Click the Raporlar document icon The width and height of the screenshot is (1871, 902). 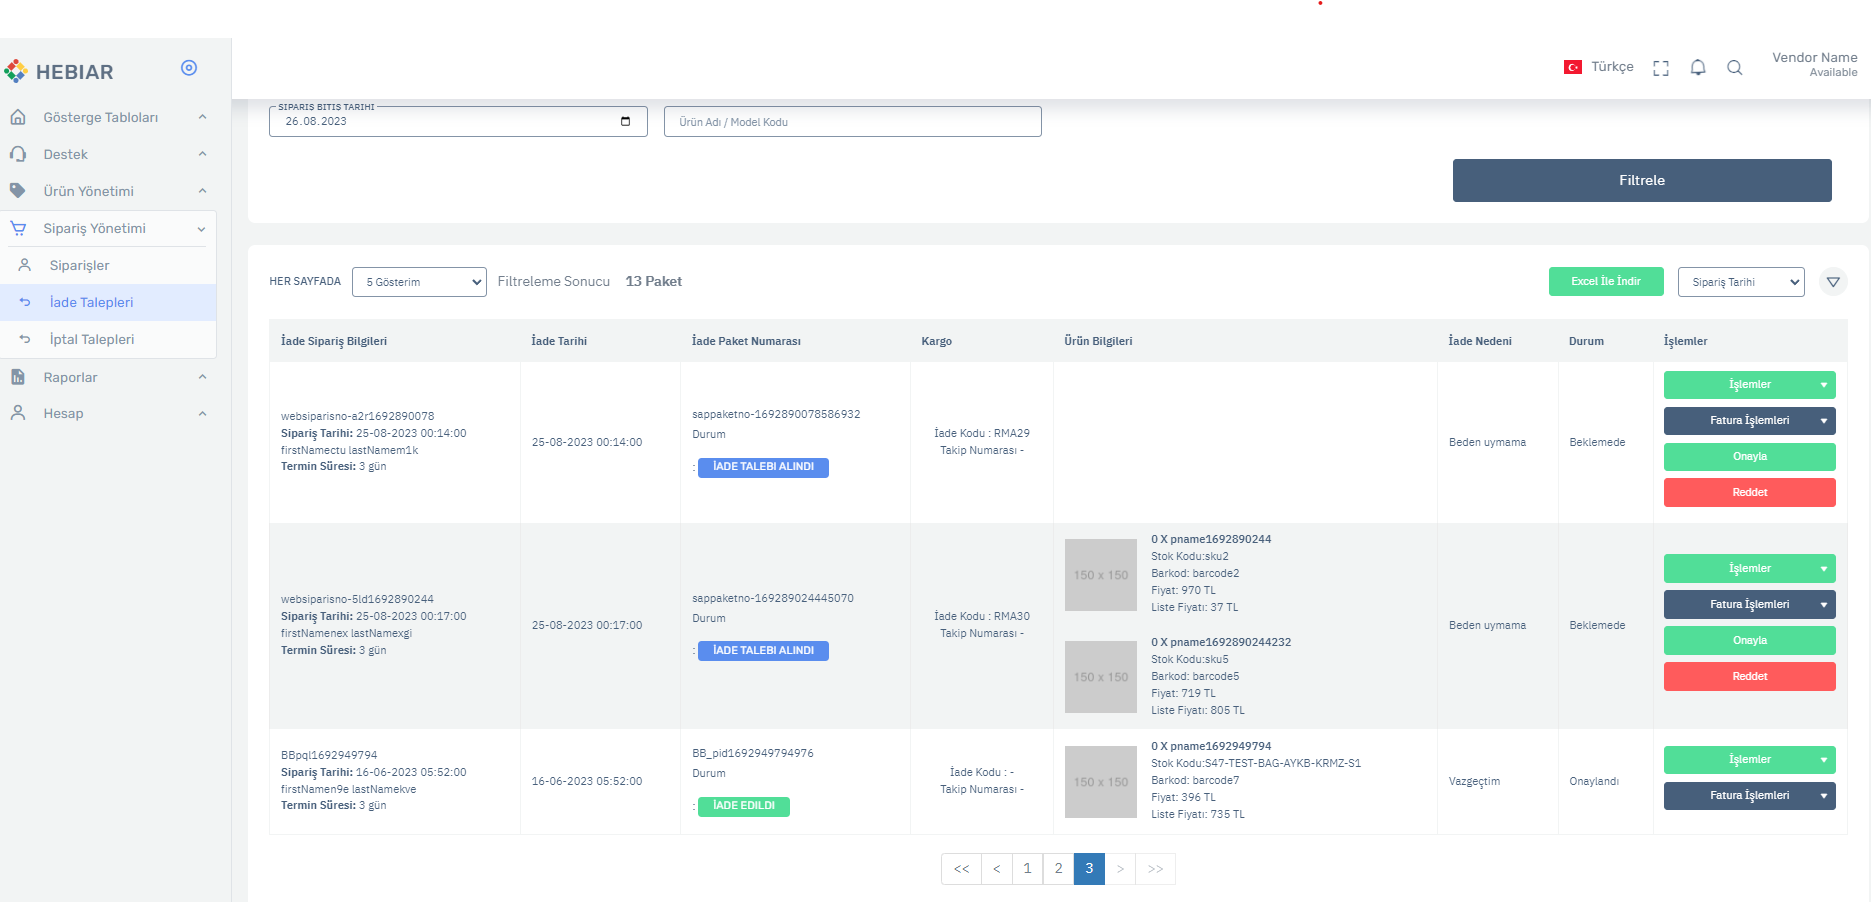pyautogui.click(x=18, y=377)
